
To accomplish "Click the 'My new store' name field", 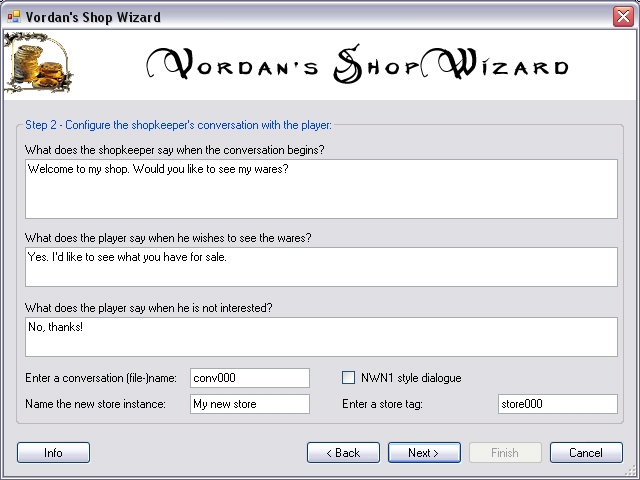I will (250, 404).
